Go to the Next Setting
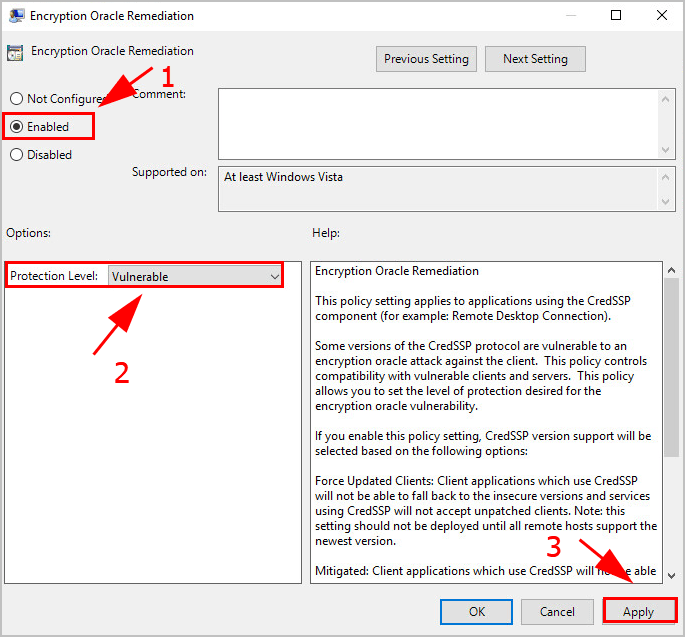This screenshot has height=637, width=685. pyautogui.click(x=535, y=59)
